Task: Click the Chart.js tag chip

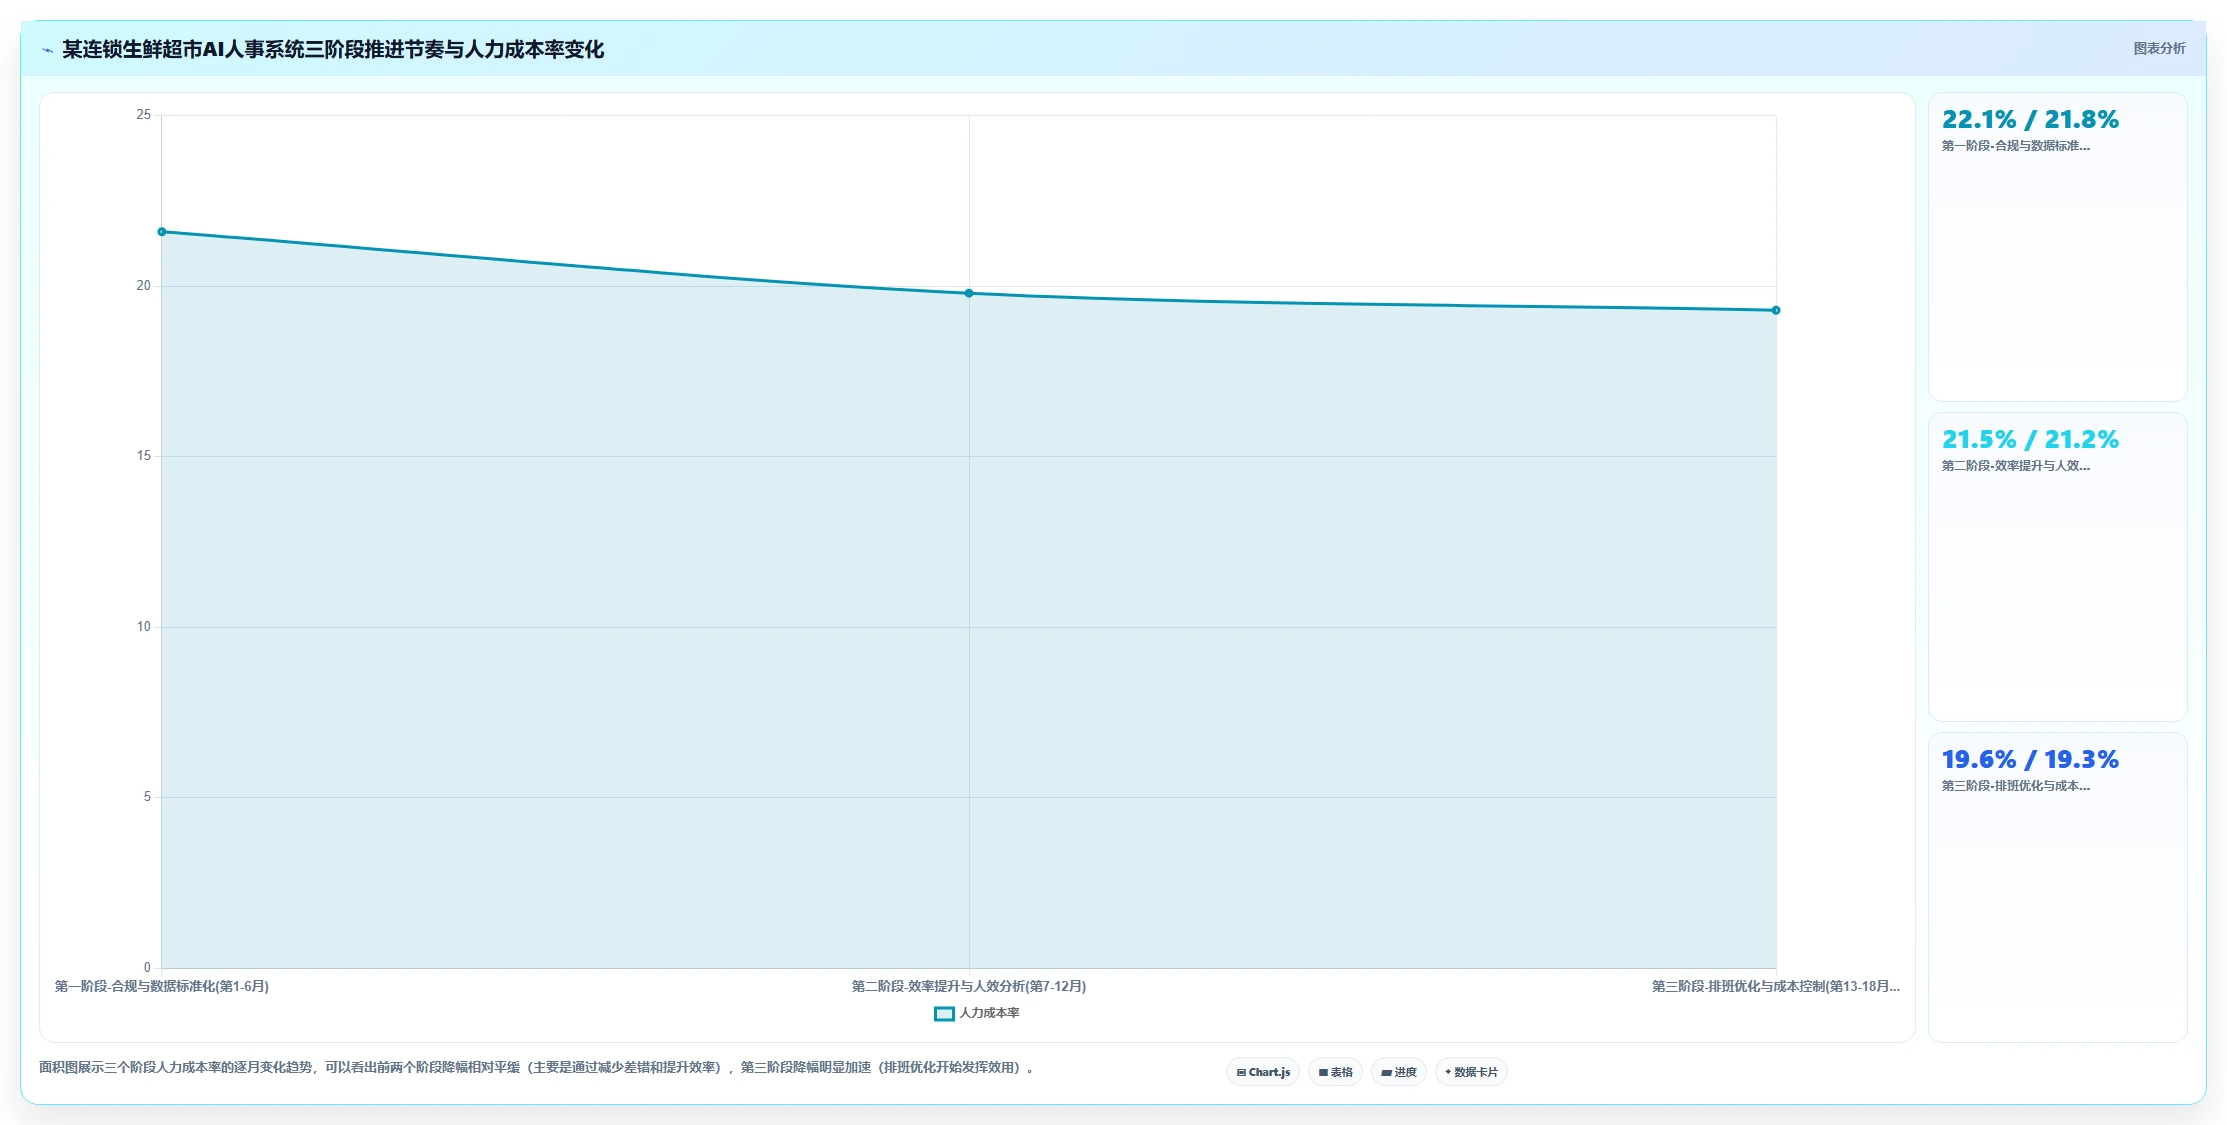Action: click(x=1263, y=1072)
